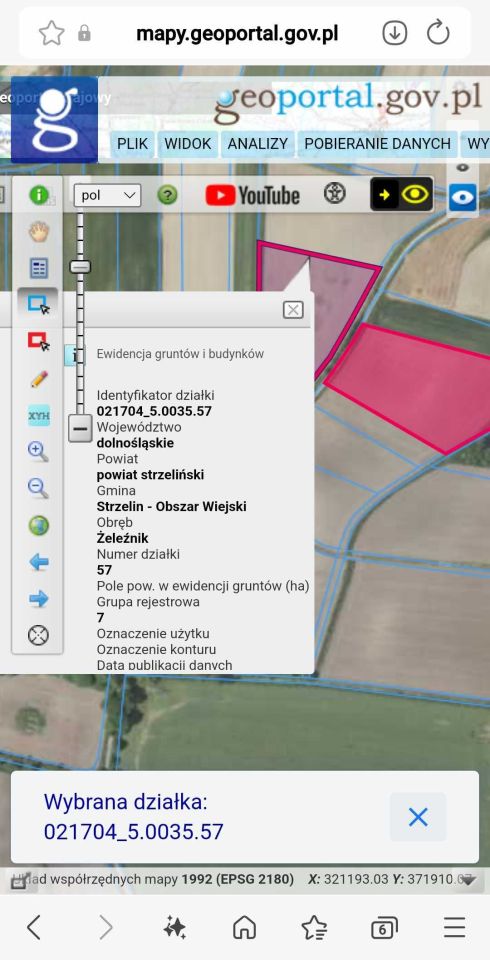Show full extent with globe icon
Image resolution: width=490 pixels, height=960 pixels.
[39, 525]
